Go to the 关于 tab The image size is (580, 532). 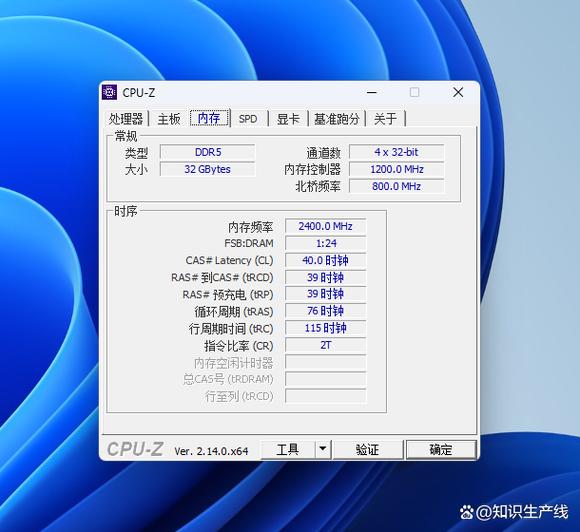point(385,119)
